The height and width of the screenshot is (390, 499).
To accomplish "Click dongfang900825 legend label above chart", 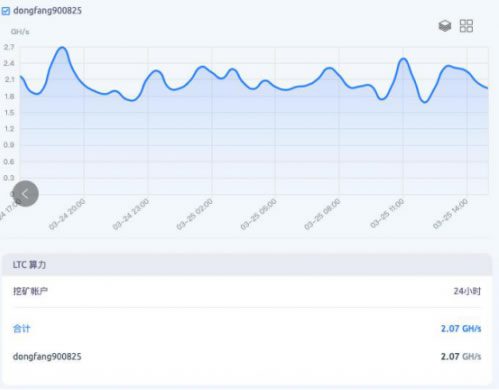I will tap(47, 11).
